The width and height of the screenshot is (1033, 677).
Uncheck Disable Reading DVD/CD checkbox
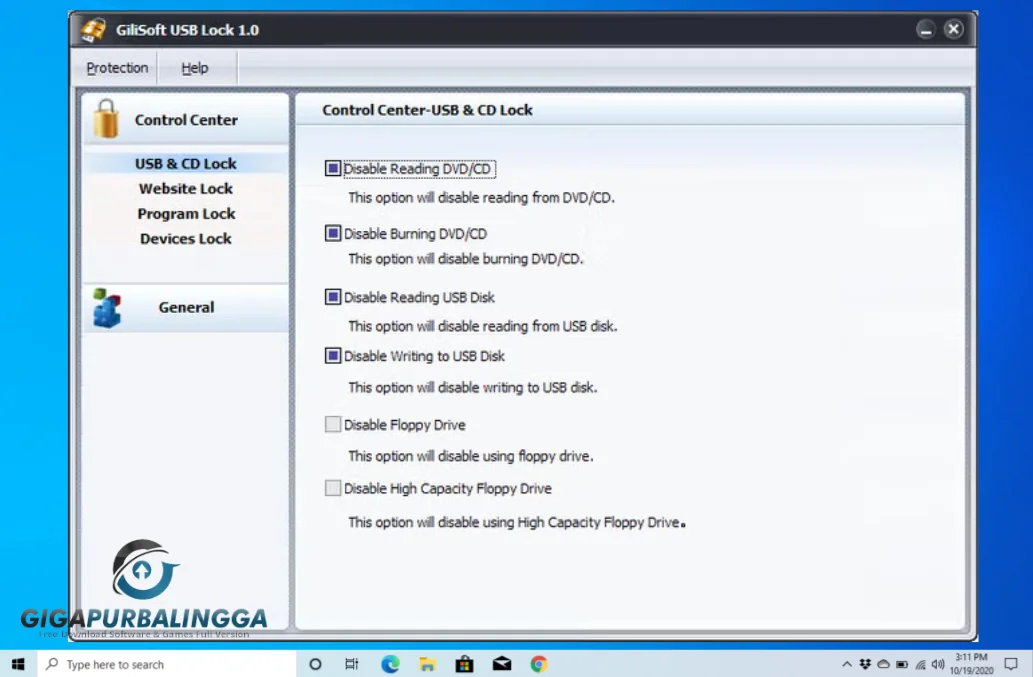333,169
